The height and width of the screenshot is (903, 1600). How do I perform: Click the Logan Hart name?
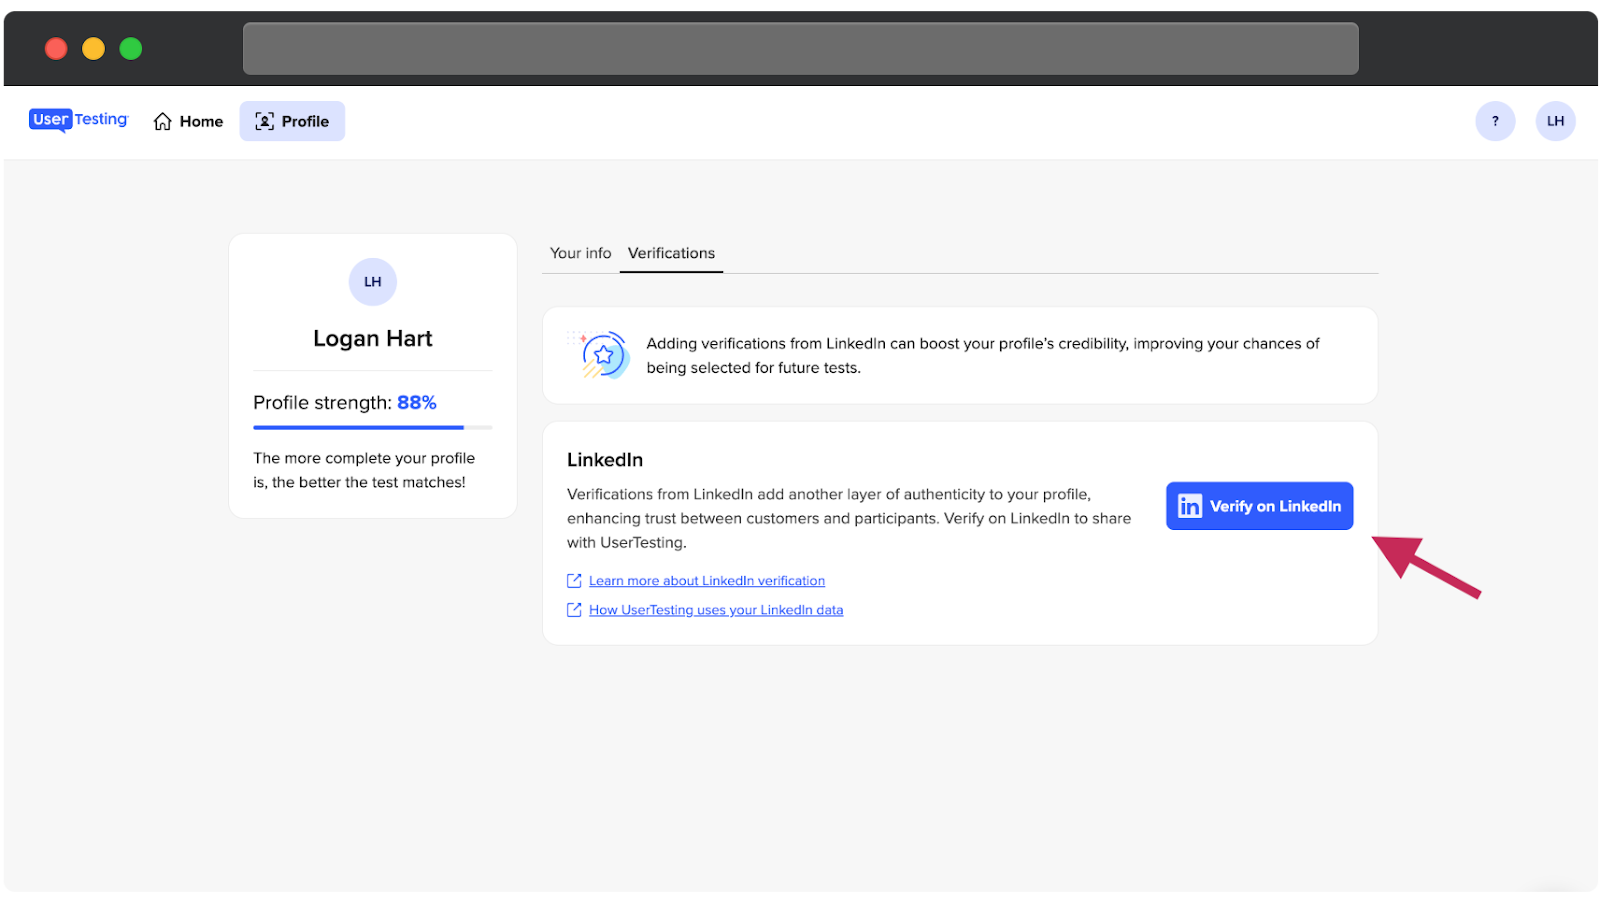[x=373, y=338]
